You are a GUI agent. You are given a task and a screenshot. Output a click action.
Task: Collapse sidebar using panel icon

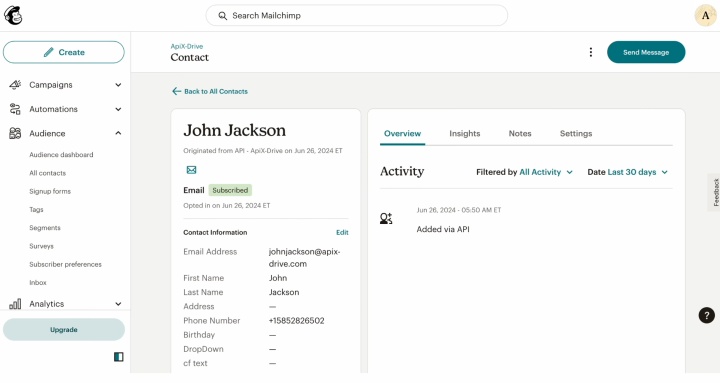[118, 357]
